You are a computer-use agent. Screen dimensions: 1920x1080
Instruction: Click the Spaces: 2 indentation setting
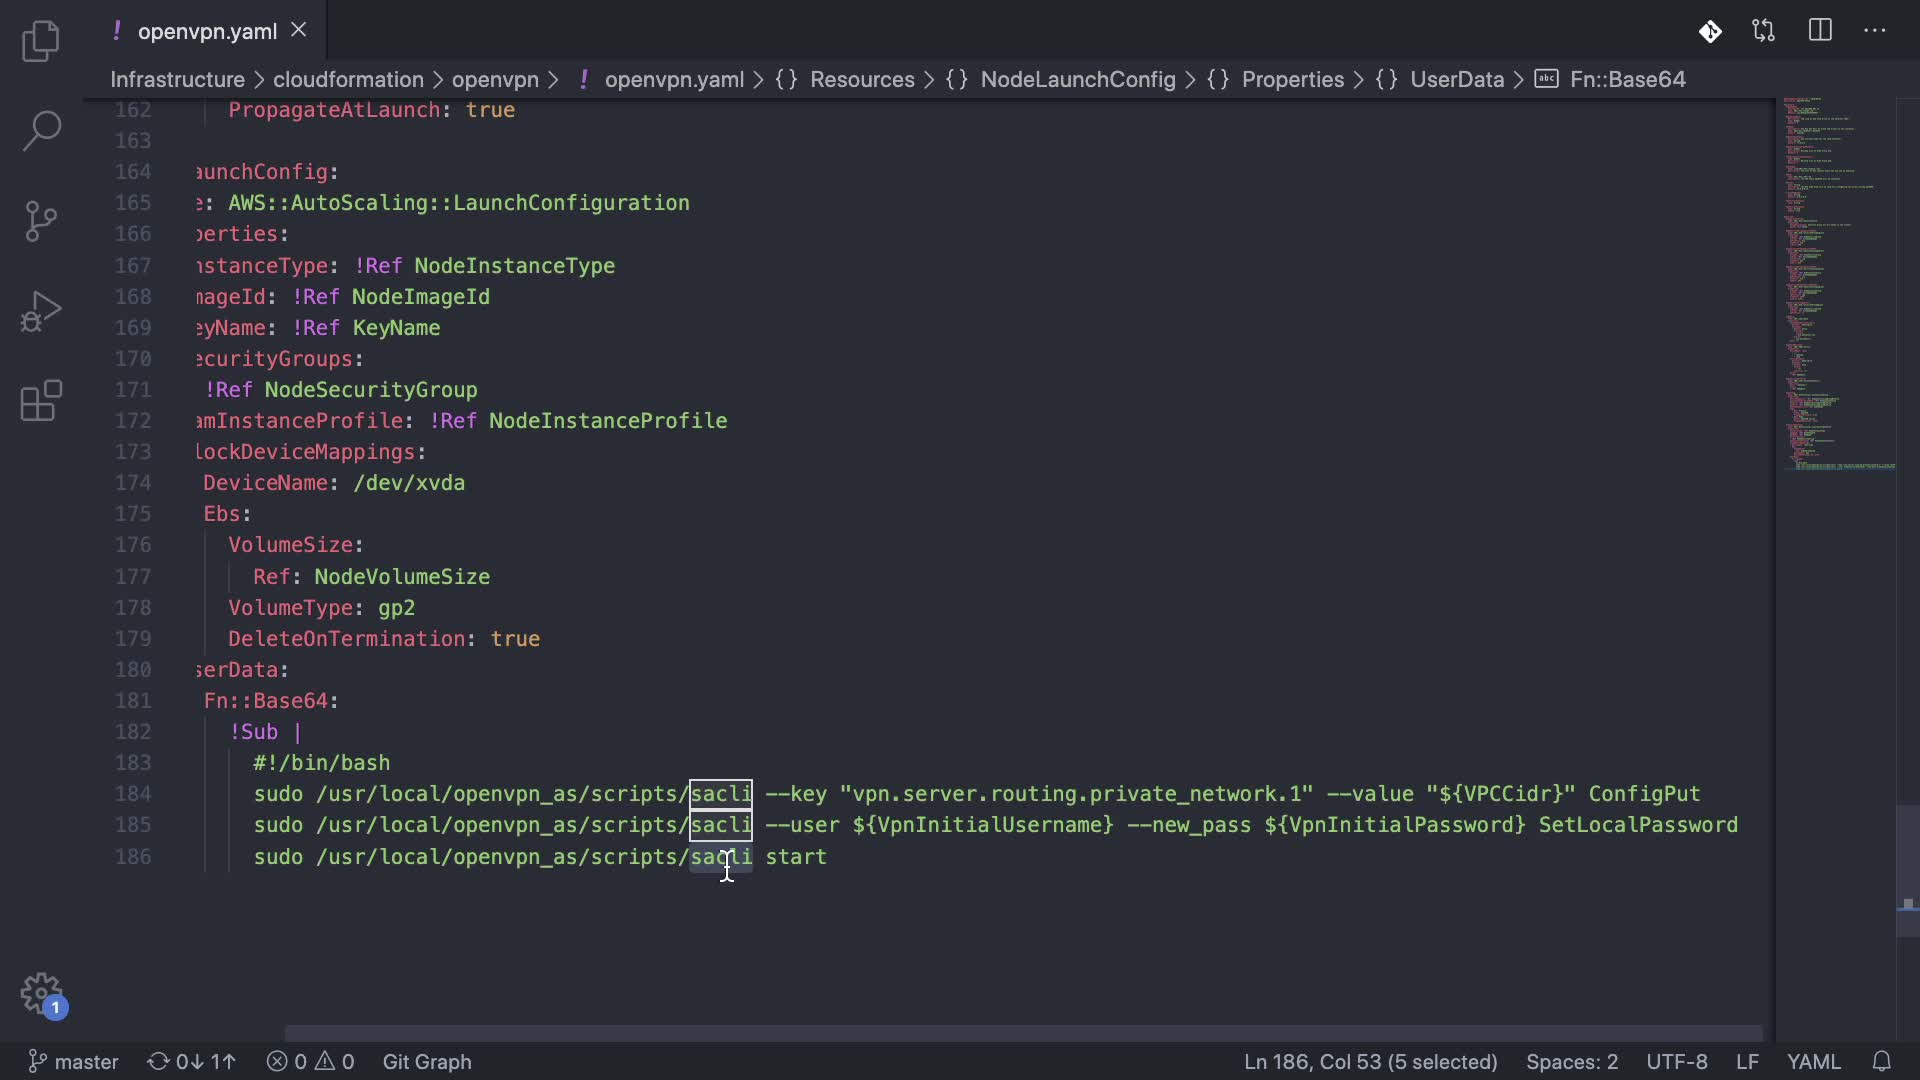[x=1571, y=1061]
